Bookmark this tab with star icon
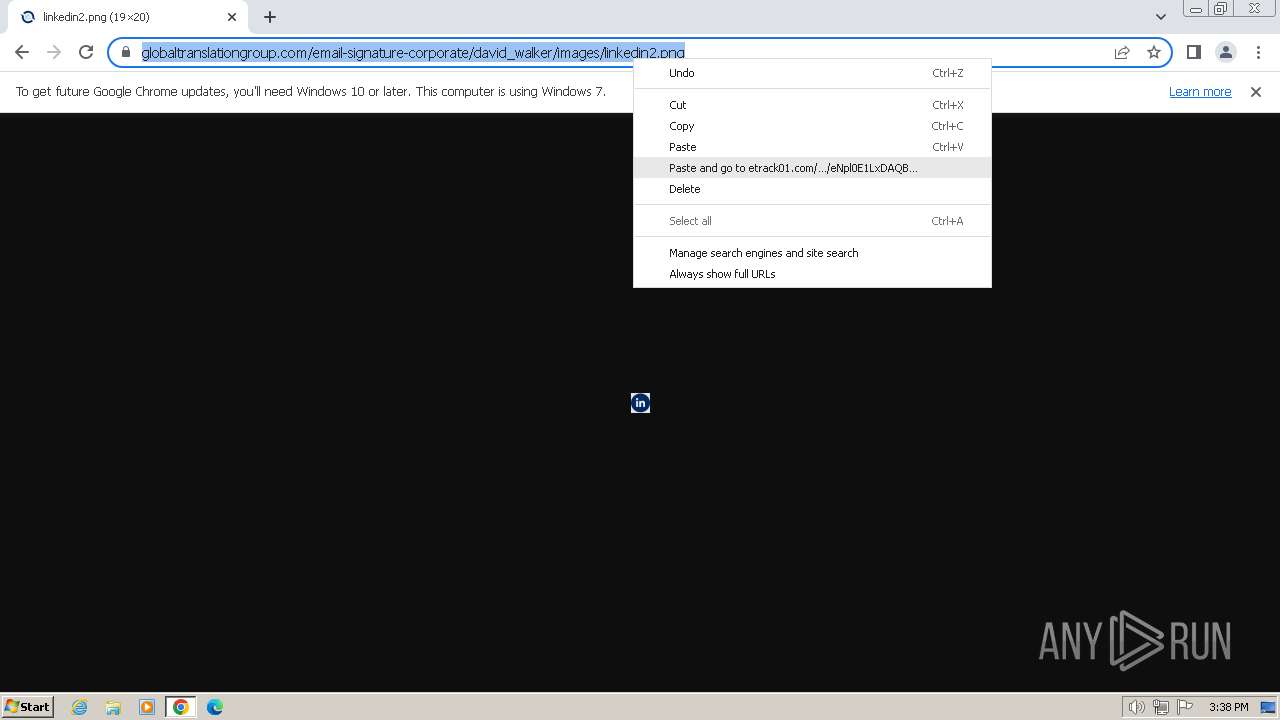1280x720 pixels. (1154, 52)
